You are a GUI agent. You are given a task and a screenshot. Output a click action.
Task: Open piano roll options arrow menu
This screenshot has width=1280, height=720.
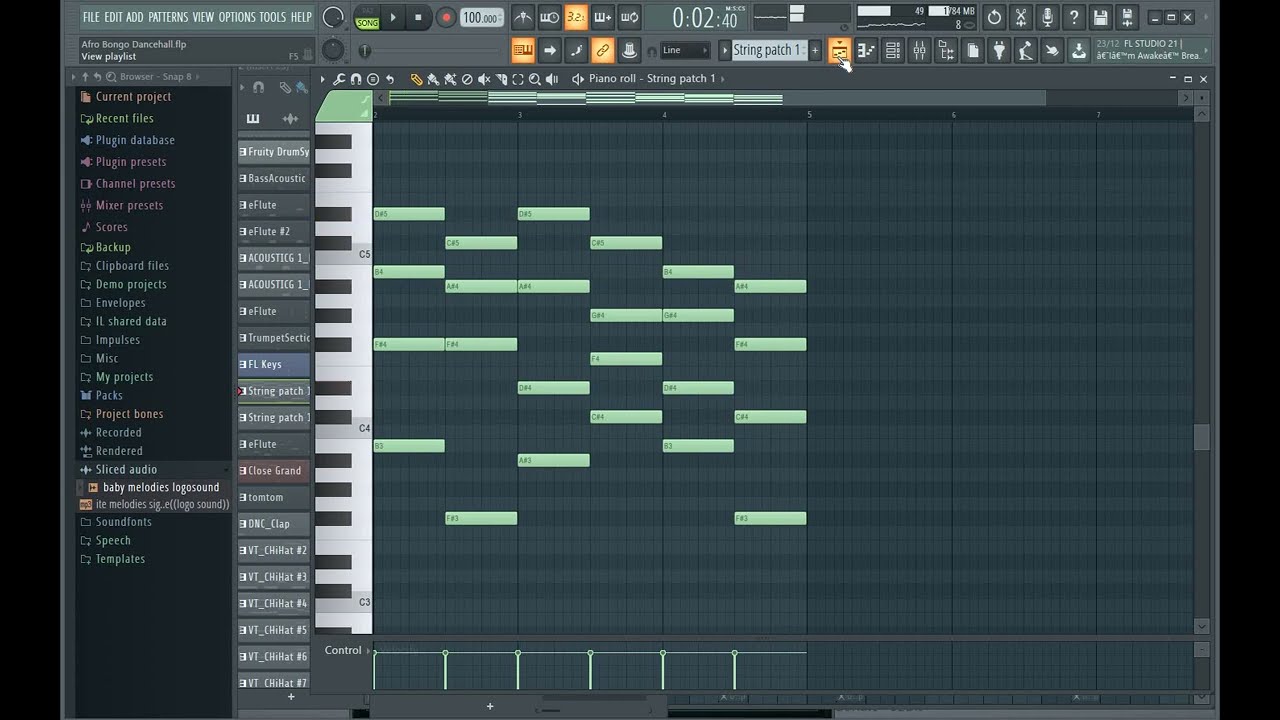[323, 79]
